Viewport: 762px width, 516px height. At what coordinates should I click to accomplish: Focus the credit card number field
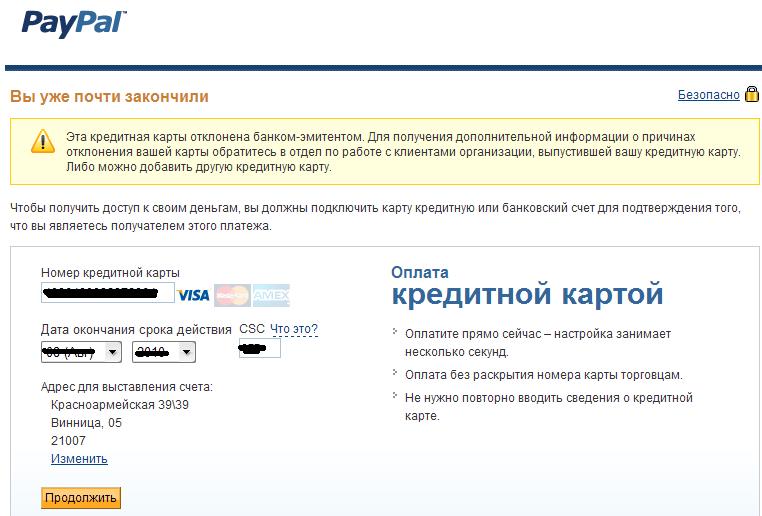pyautogui.click(x=107, y=293)
